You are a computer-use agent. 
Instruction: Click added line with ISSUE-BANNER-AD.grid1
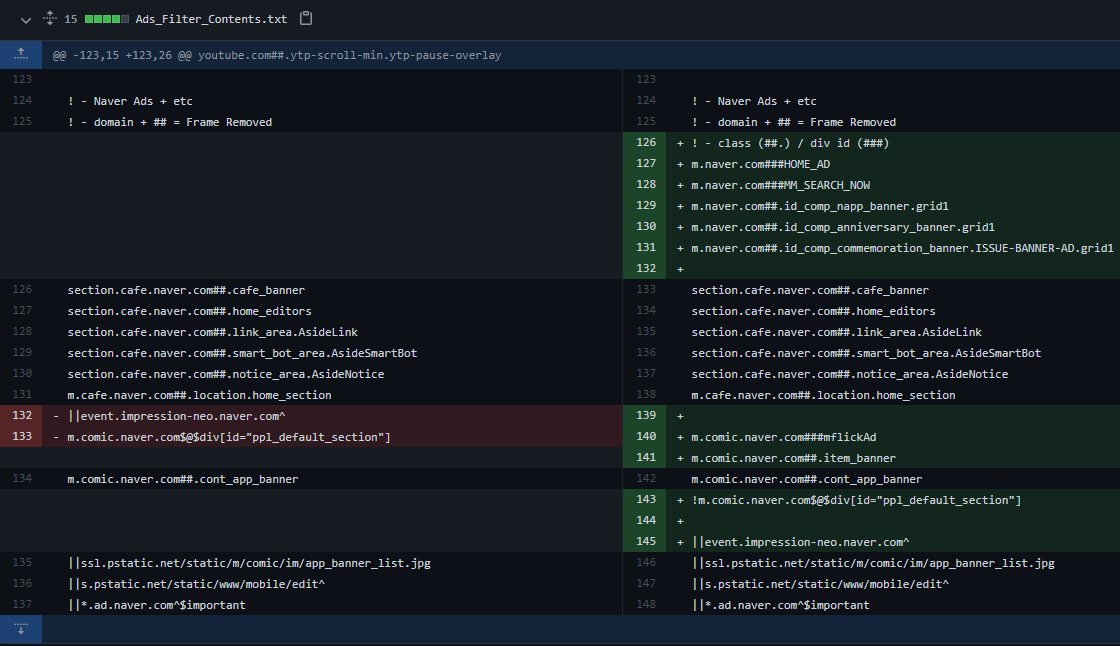pos(902,248)
